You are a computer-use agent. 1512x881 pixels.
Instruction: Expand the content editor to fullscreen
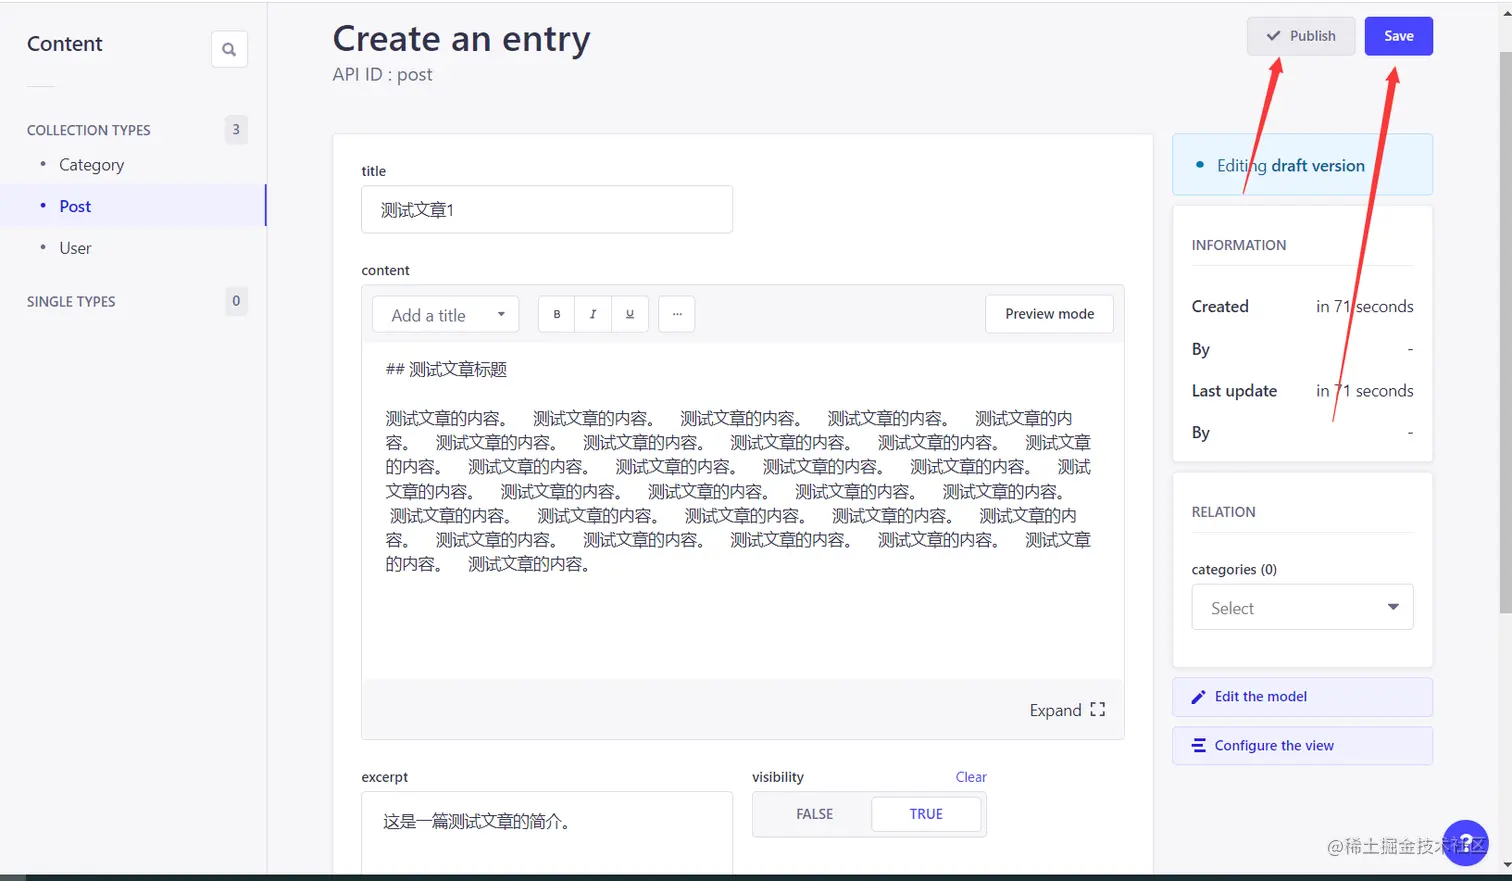click(1066, 709)
